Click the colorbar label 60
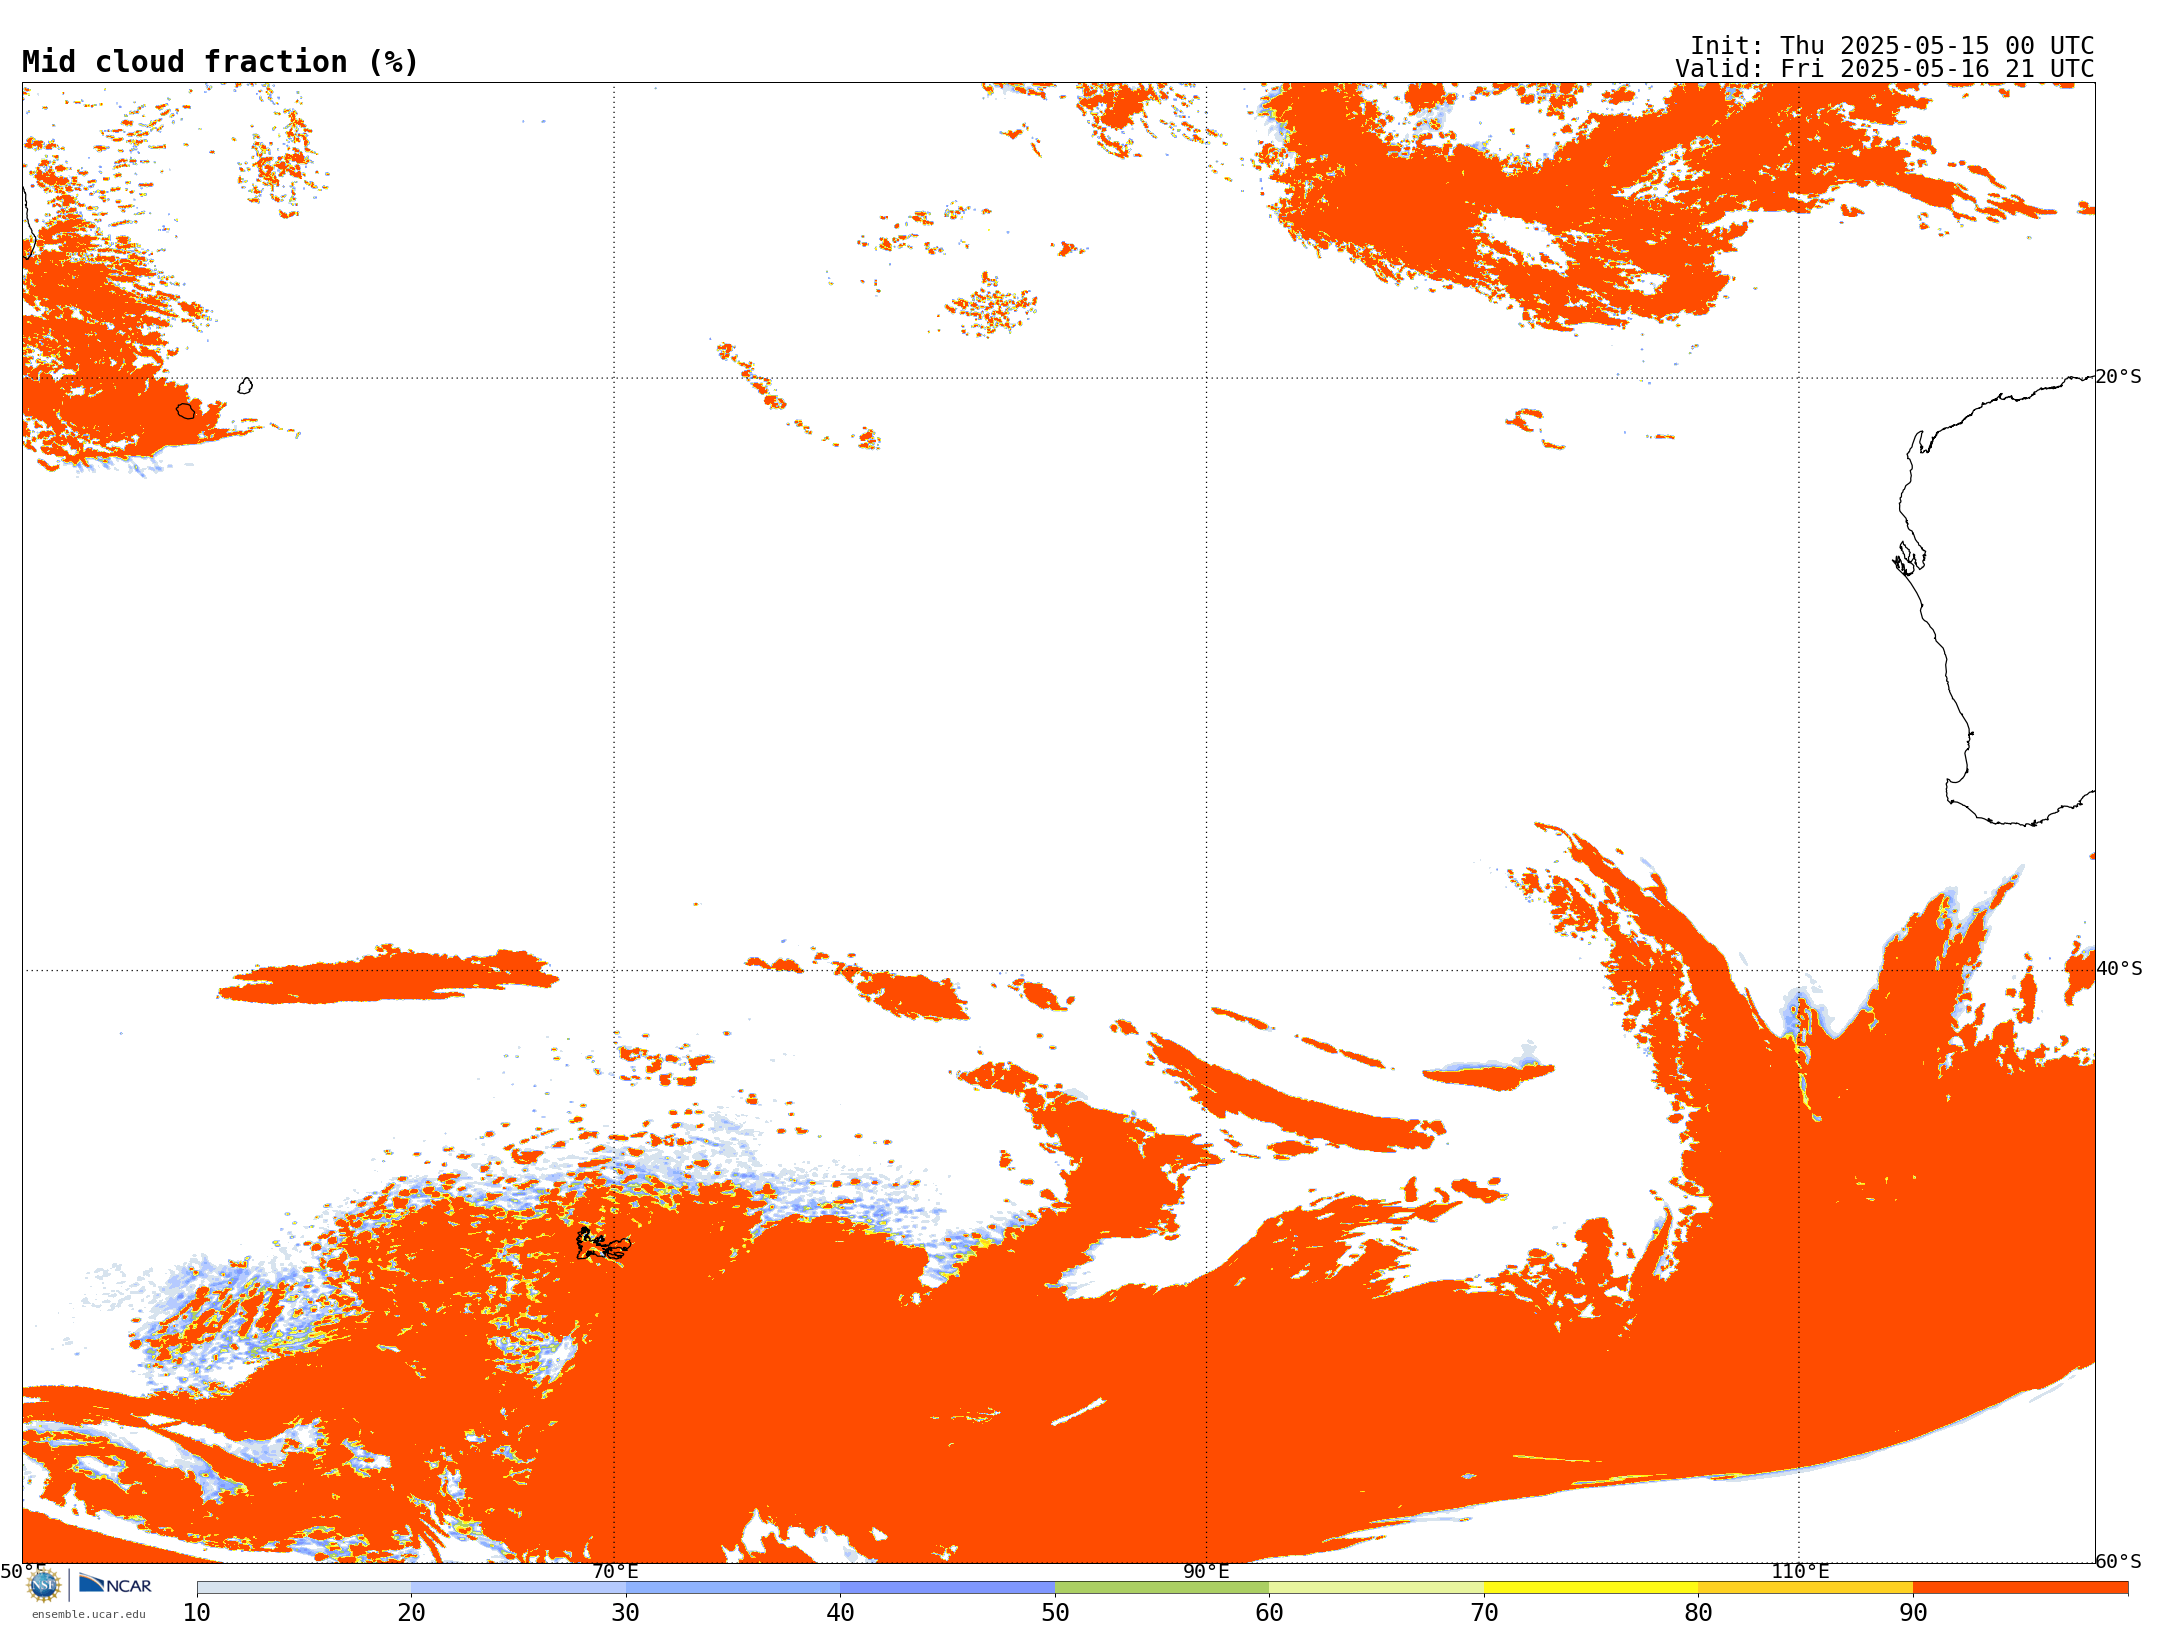The height and width of the screenshot is (1626, 2160). [x=1269, y=1613]
